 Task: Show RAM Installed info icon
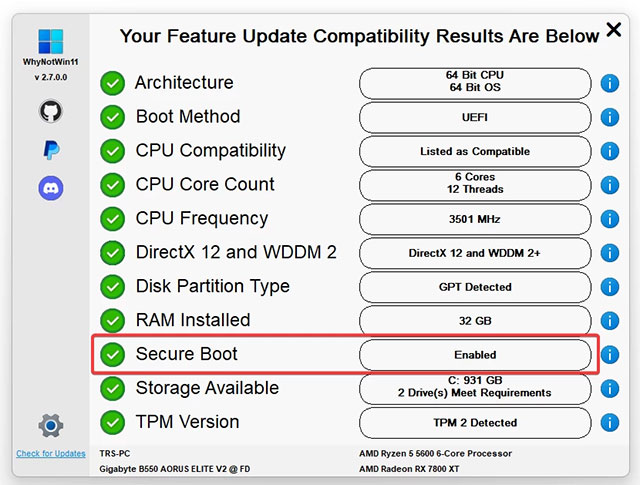pyautogui.click(x=610, y=321)
